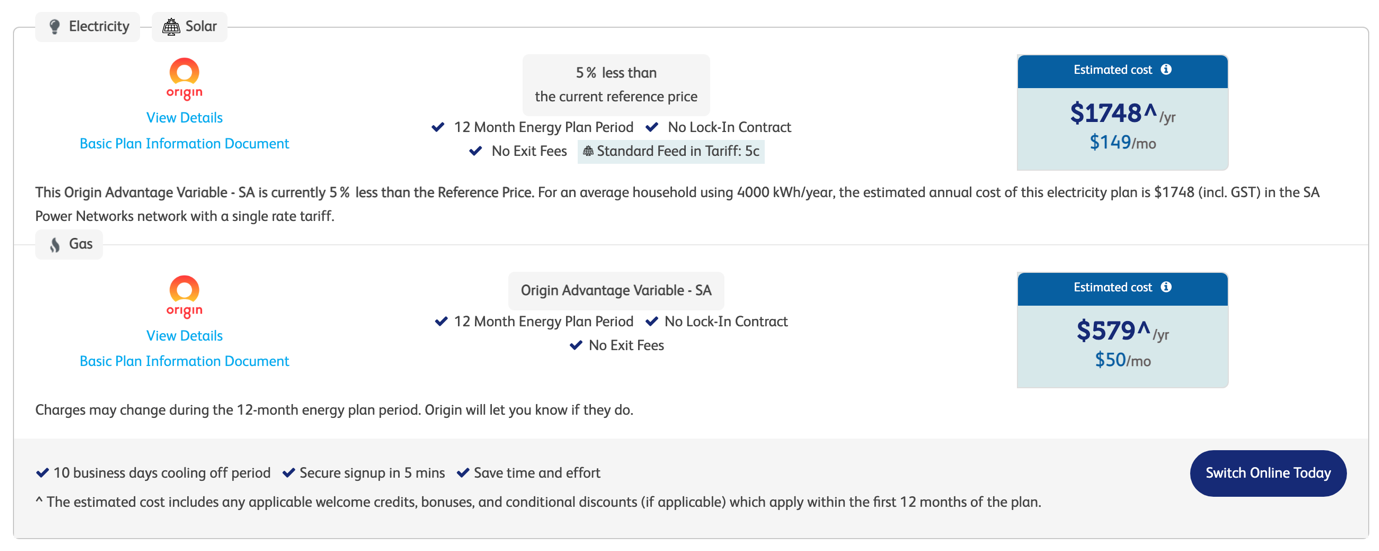Viewport: 1379px width, 551px height.
Task: Click info icon on gas Estimated cost
Action: 1166,287
